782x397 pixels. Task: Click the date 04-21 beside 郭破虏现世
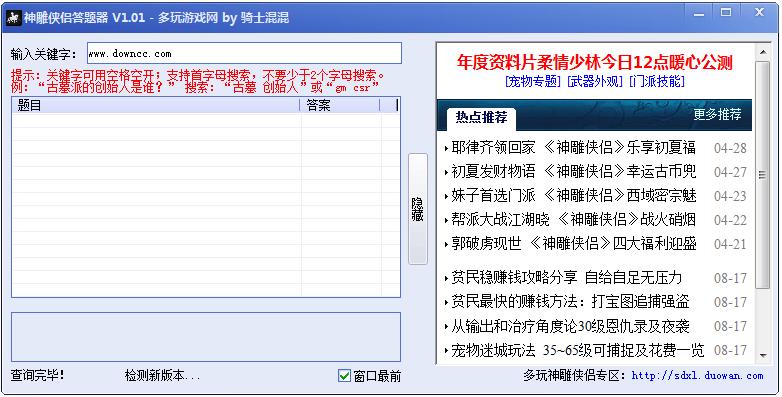click(730, 244)
